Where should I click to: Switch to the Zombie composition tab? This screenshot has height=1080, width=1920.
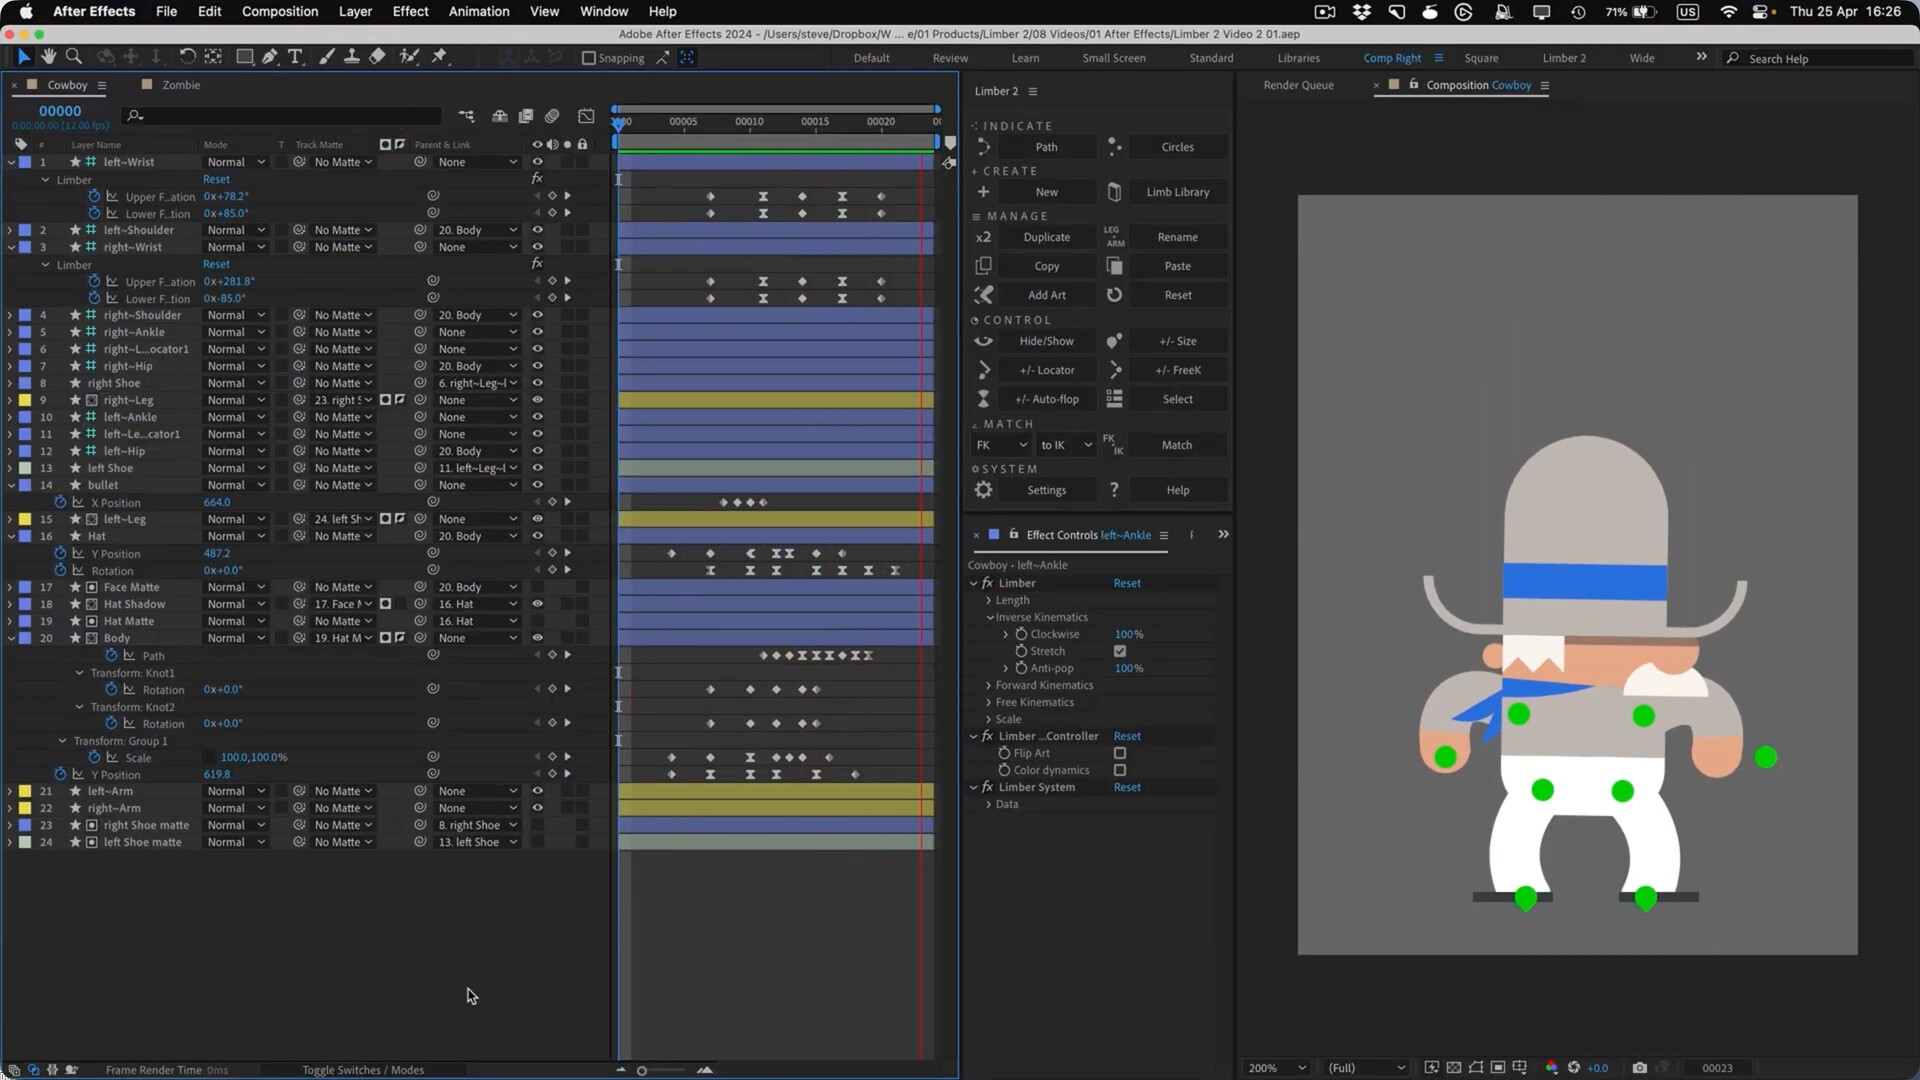coord(180,85)
